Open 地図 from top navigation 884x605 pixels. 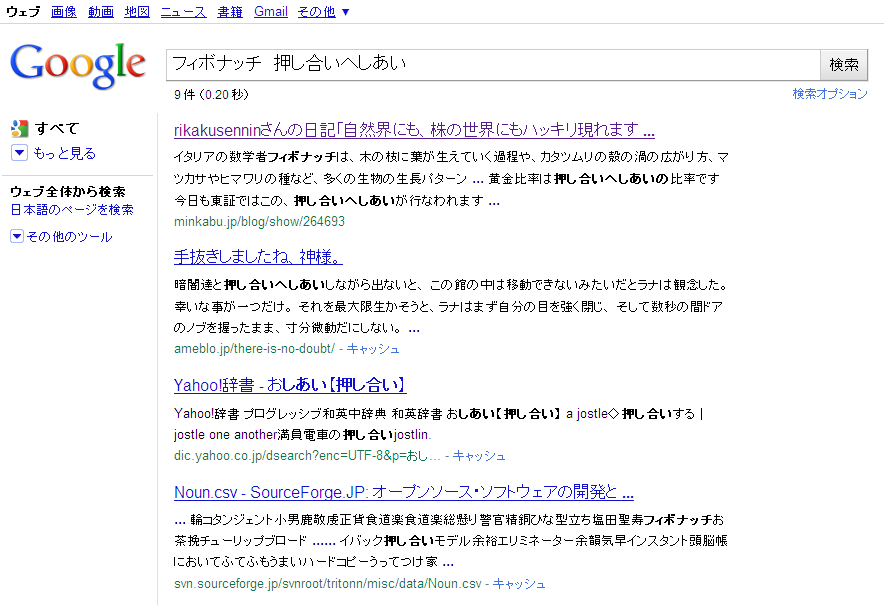point(137,12)
